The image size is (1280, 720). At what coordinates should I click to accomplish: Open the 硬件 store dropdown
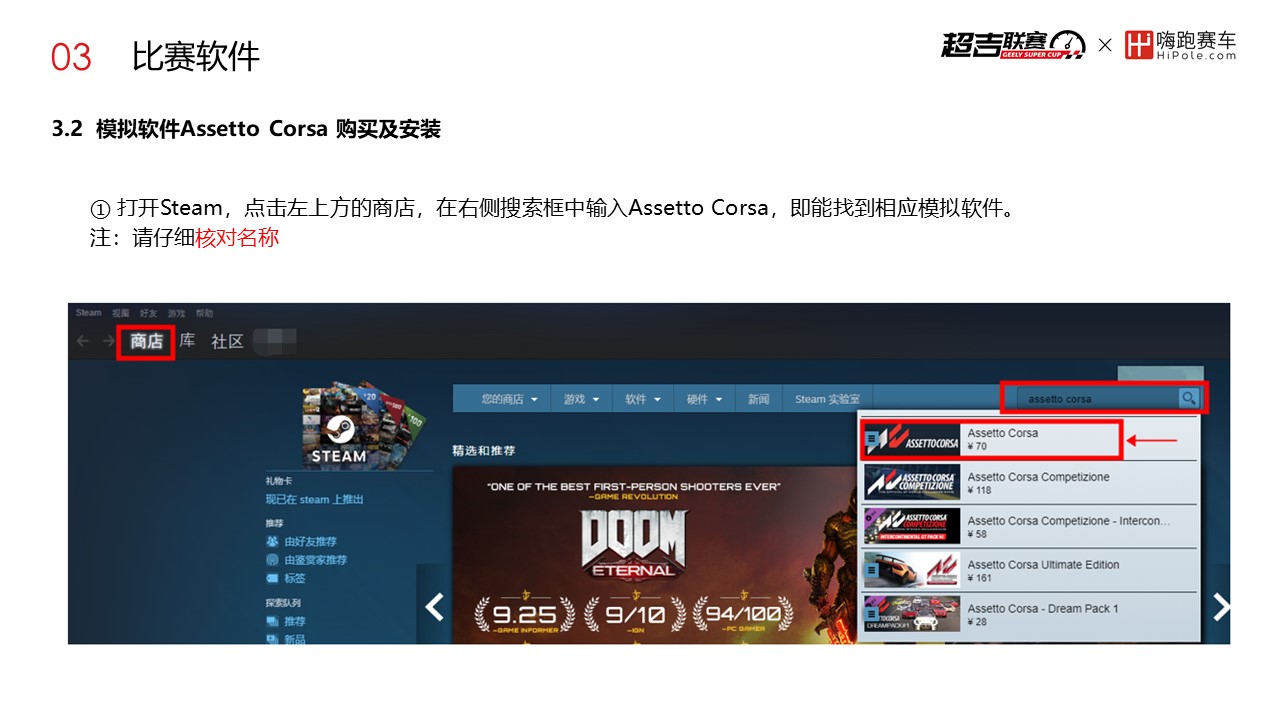pos(704,399)
